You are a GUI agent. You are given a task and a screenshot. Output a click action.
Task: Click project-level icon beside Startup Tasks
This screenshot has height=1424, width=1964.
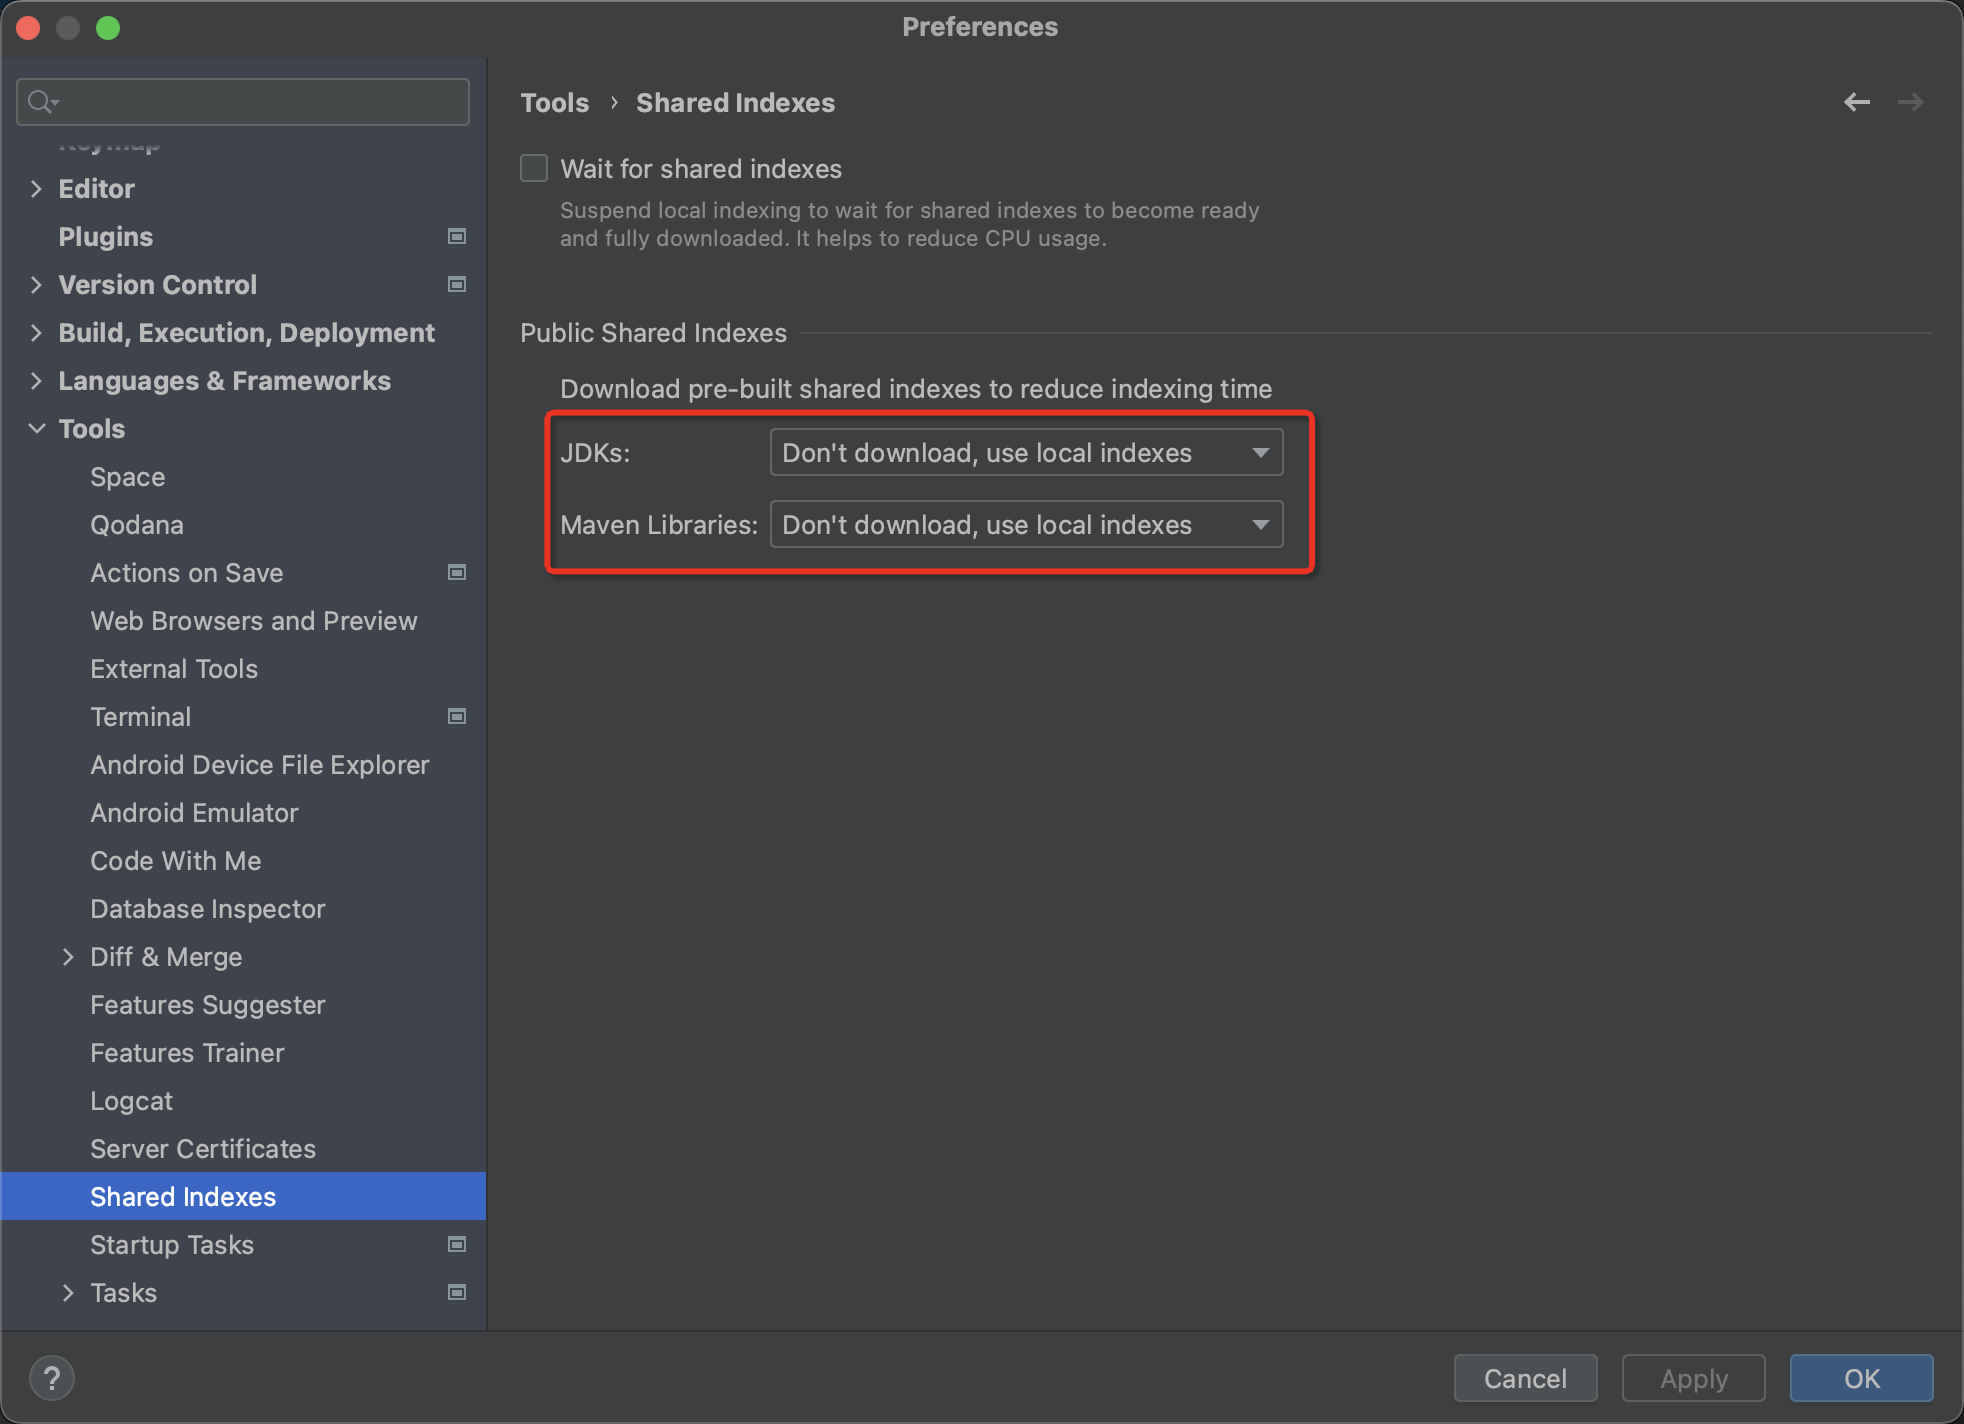click(x=457, y=1245)
